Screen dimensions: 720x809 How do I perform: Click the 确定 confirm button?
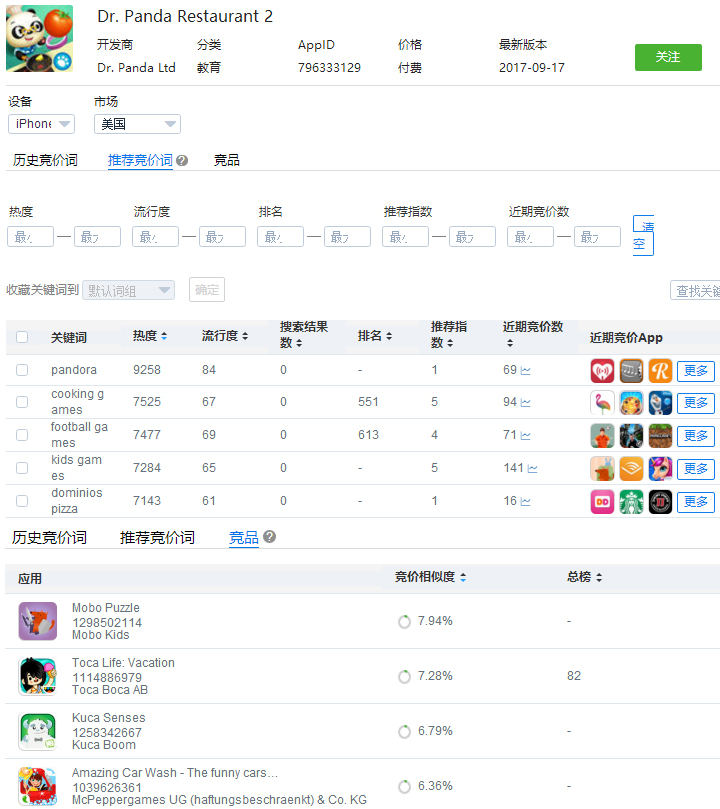(x=207, y=289)
